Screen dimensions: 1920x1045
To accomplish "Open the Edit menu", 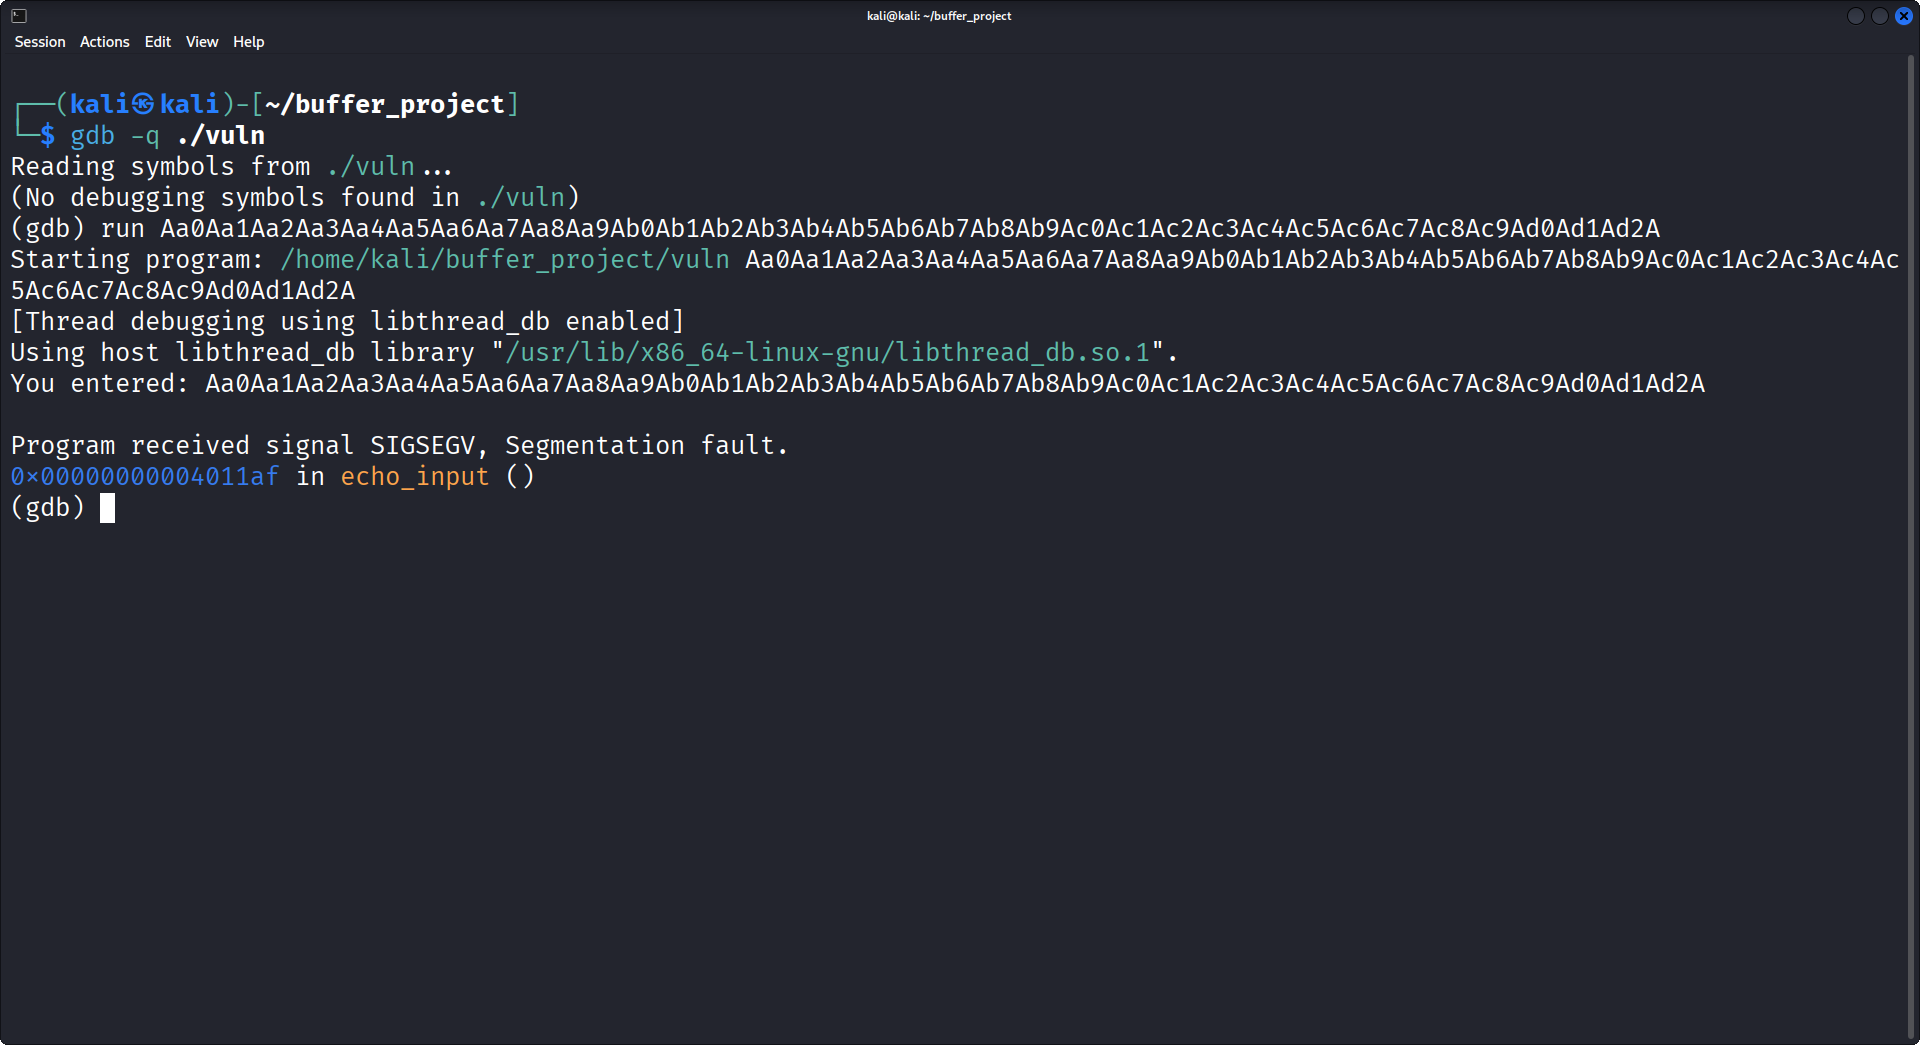I will tap(156, 42).
